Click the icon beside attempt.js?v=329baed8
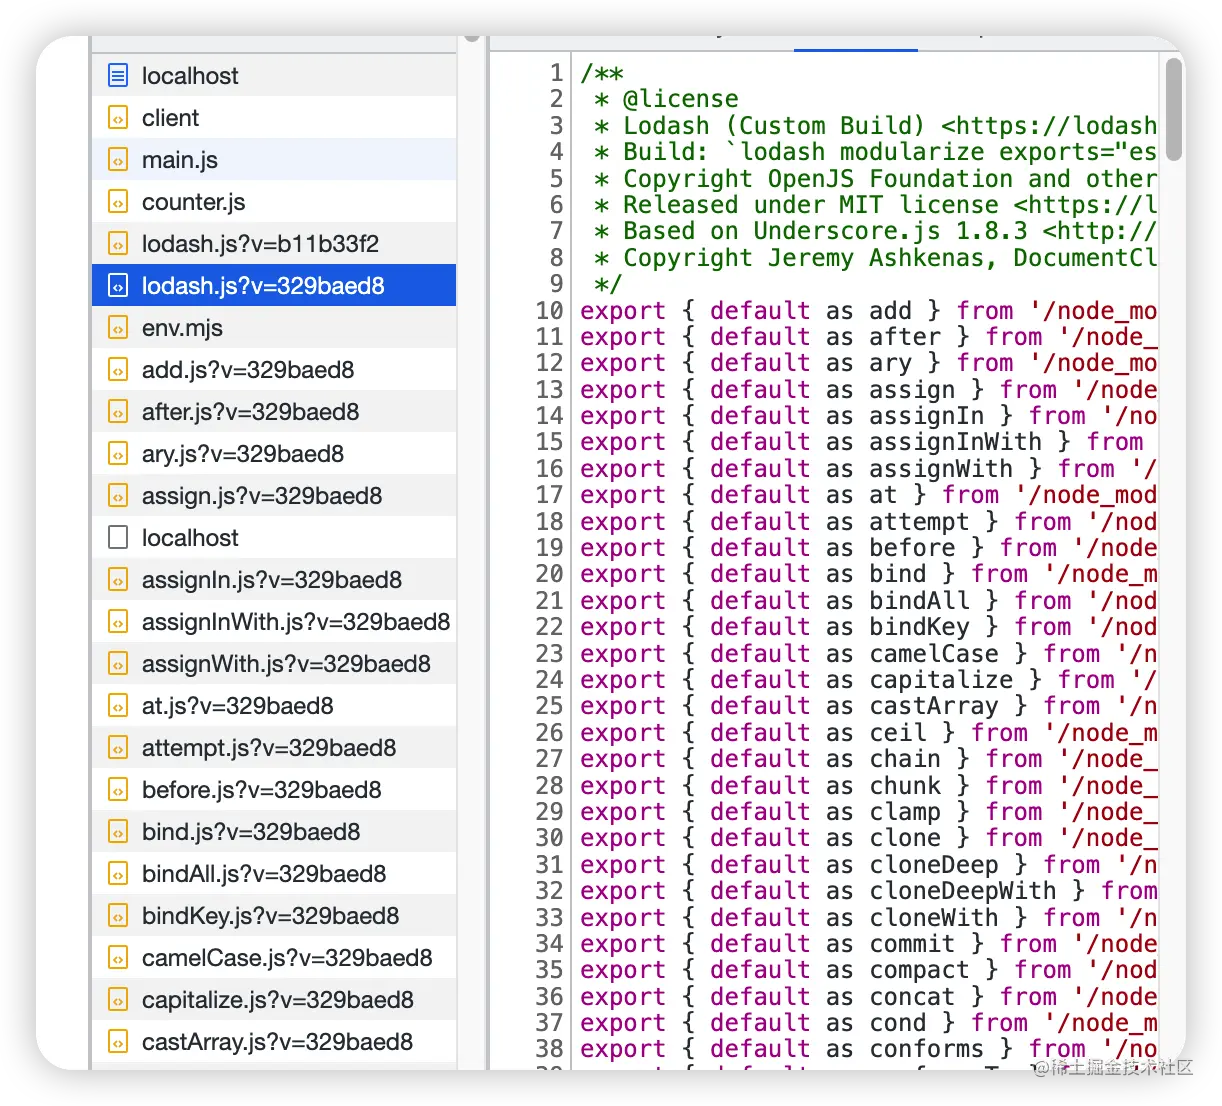 point(118,748)
